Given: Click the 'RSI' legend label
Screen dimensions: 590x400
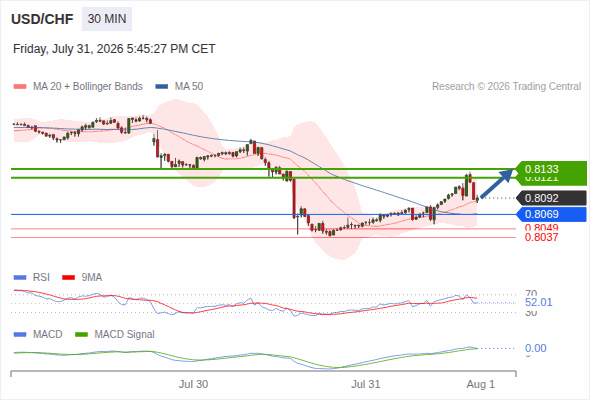Looking at the screenshot, I should (41, 278).
